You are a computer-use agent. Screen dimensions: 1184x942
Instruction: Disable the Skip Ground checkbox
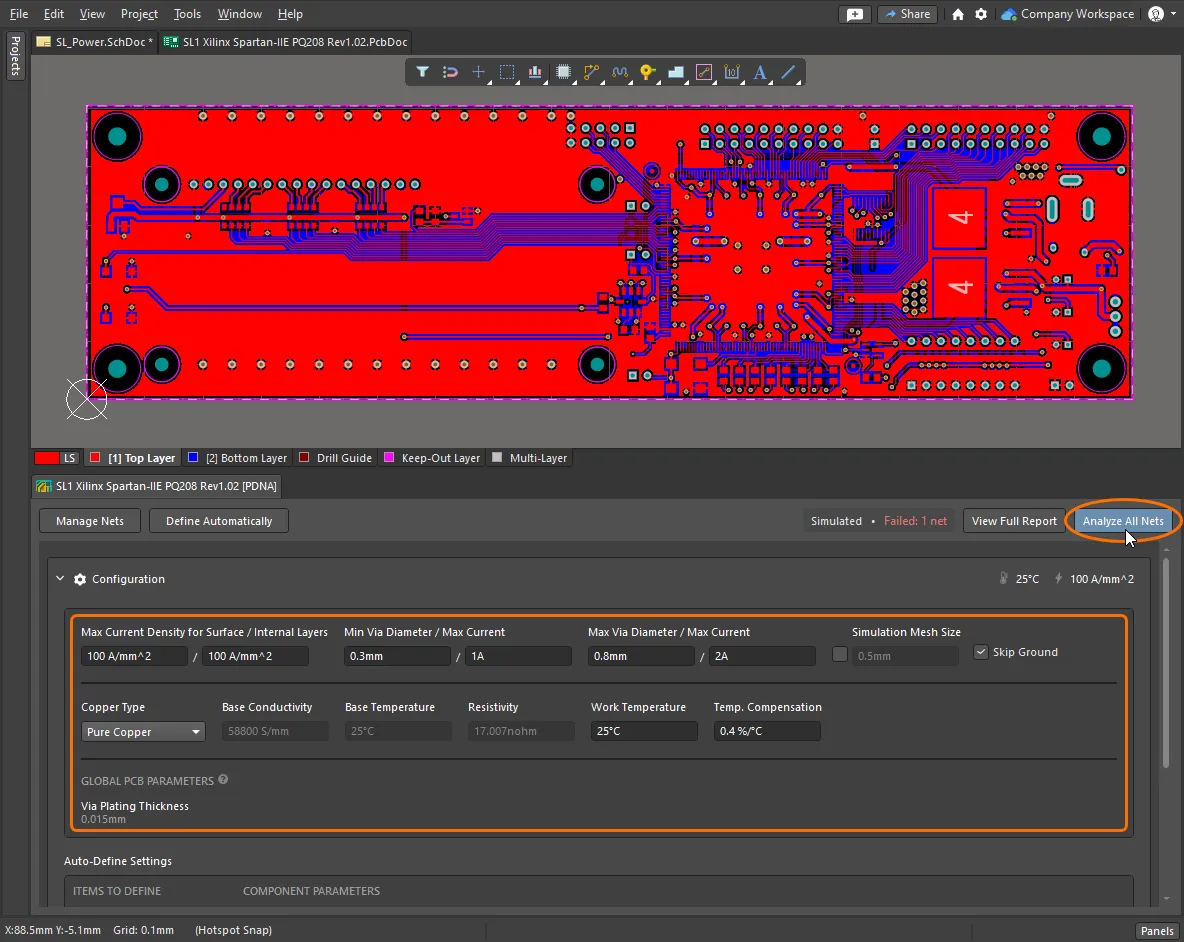tap(981, 652)
